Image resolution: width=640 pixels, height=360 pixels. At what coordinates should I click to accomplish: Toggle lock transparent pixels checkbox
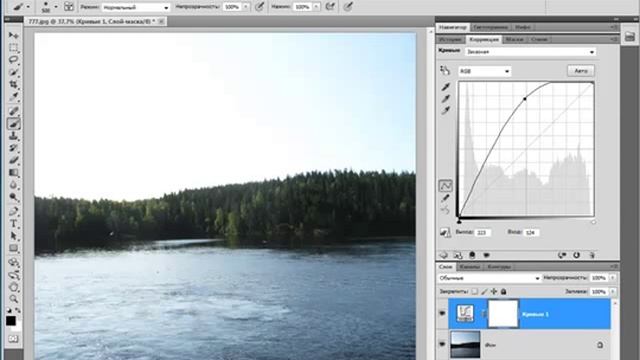coord(474,291)
